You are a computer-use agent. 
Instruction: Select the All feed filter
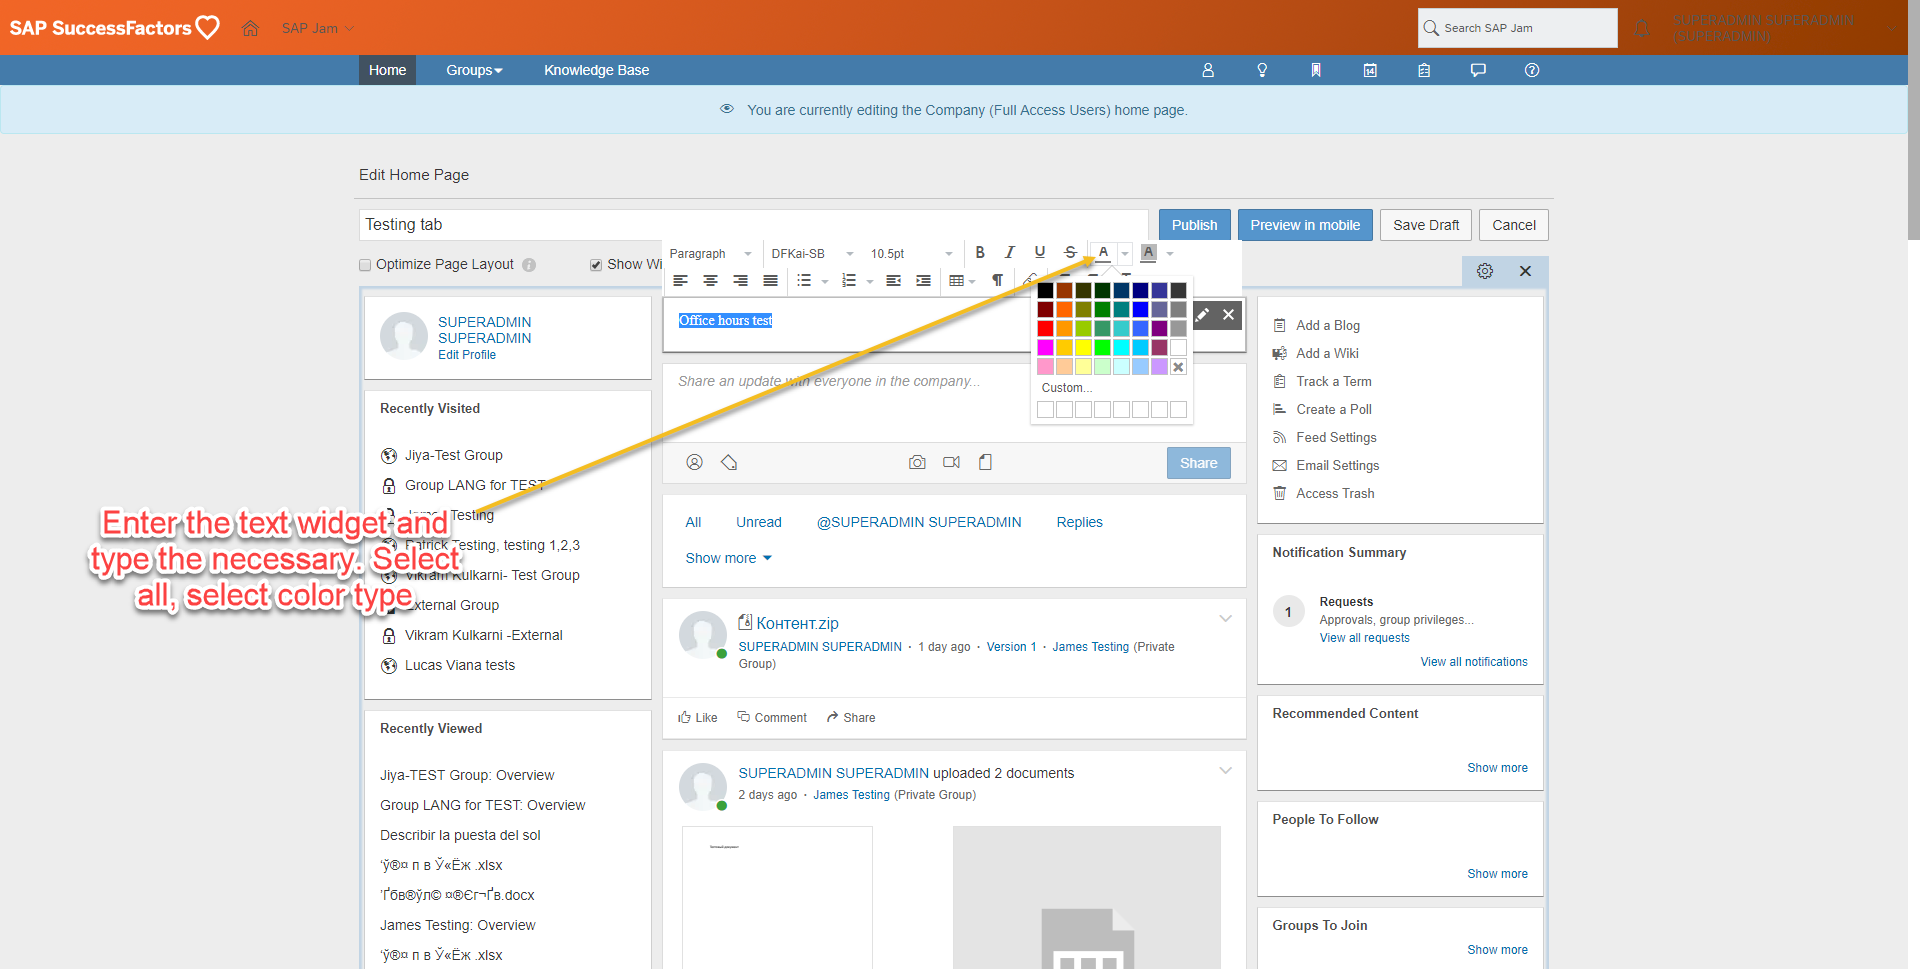693,522
